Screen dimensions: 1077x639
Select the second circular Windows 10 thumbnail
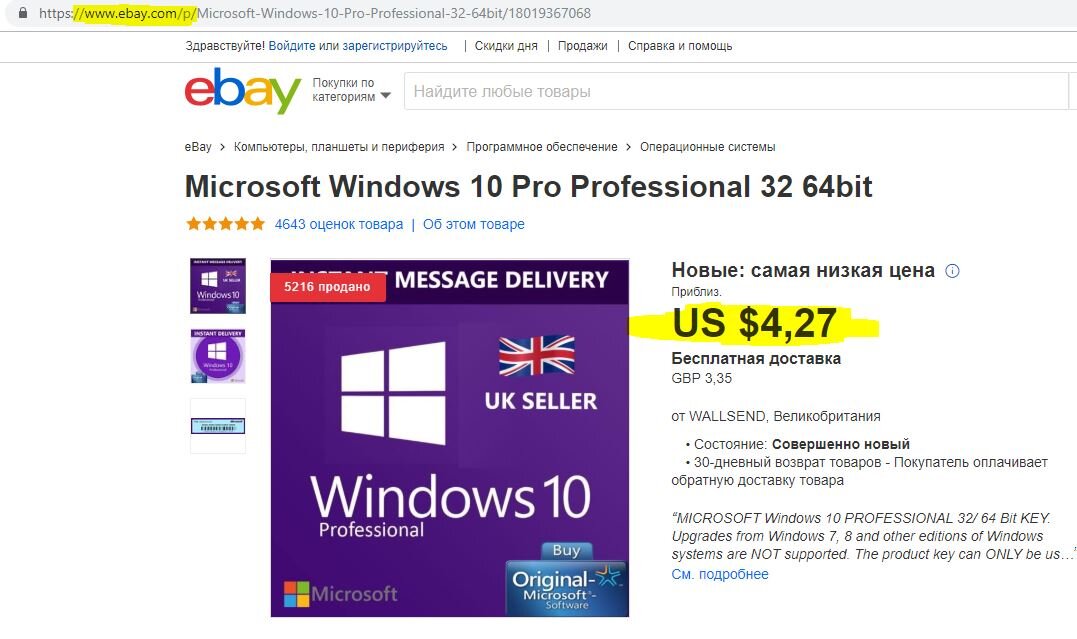(x=218, y=356)
